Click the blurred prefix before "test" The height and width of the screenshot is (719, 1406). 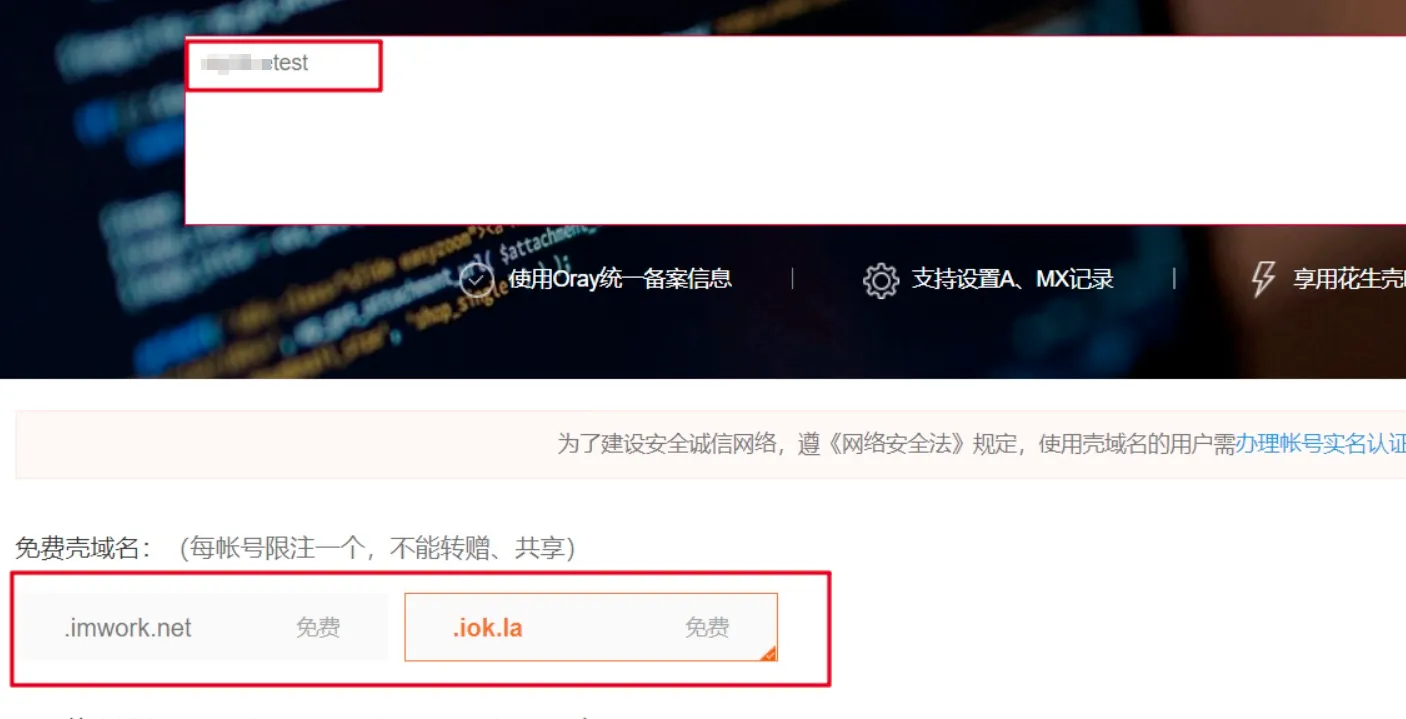[235, 64]
